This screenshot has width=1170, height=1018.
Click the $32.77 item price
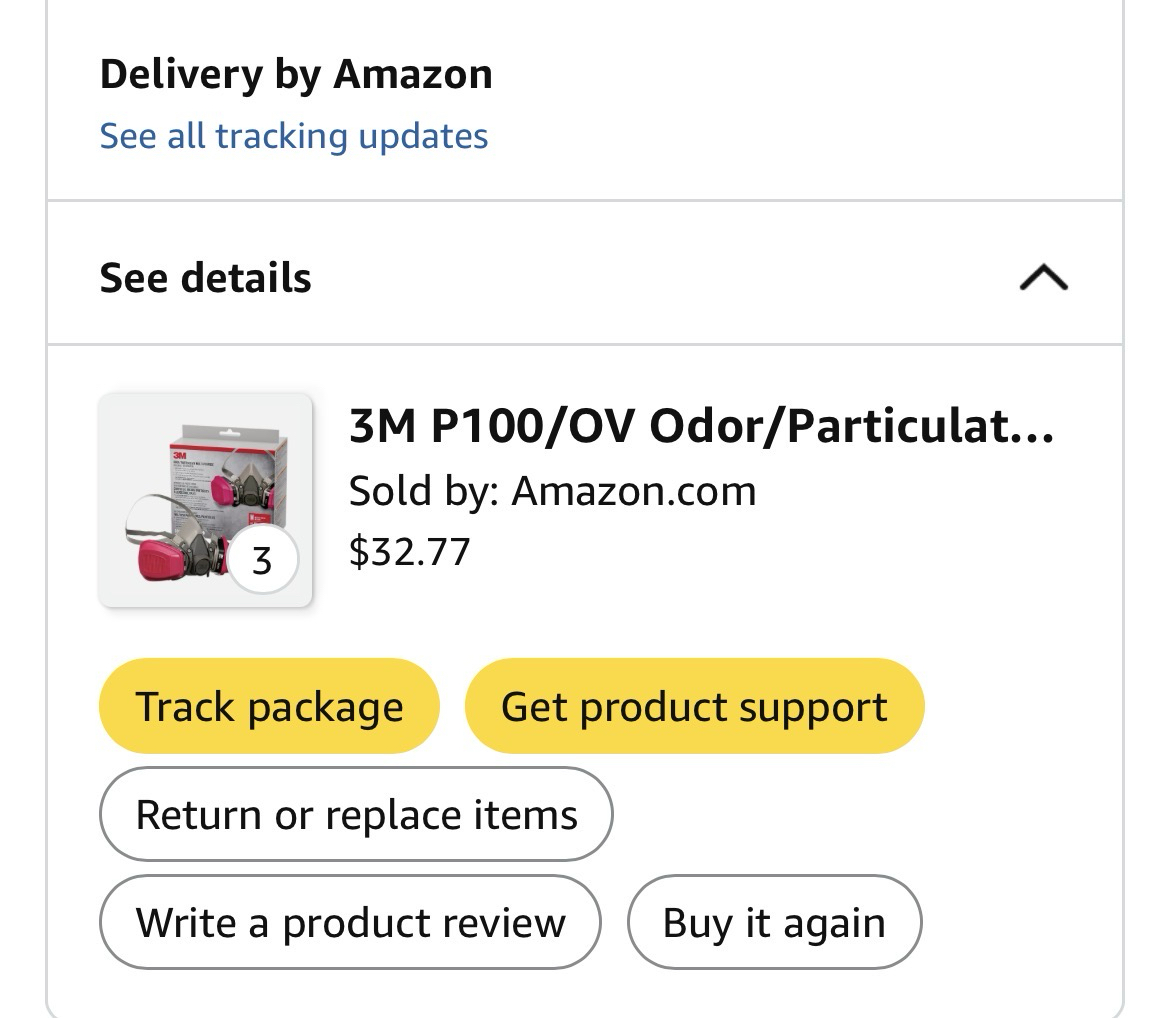pos(409,551)
